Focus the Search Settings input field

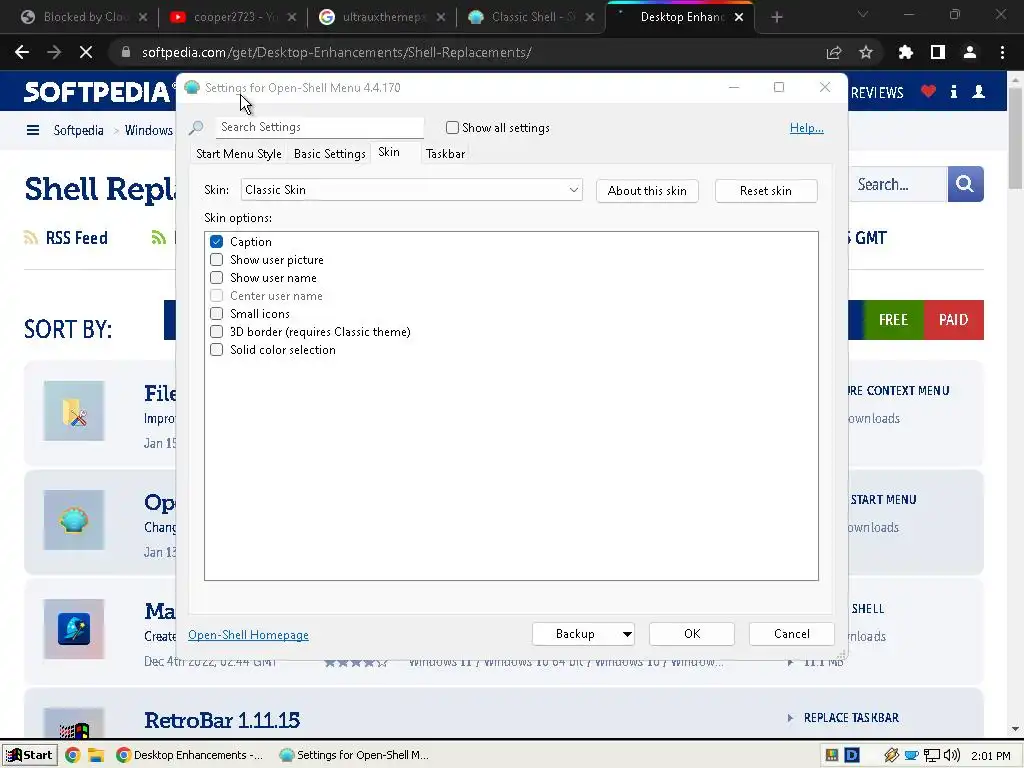tap(320, 127)
